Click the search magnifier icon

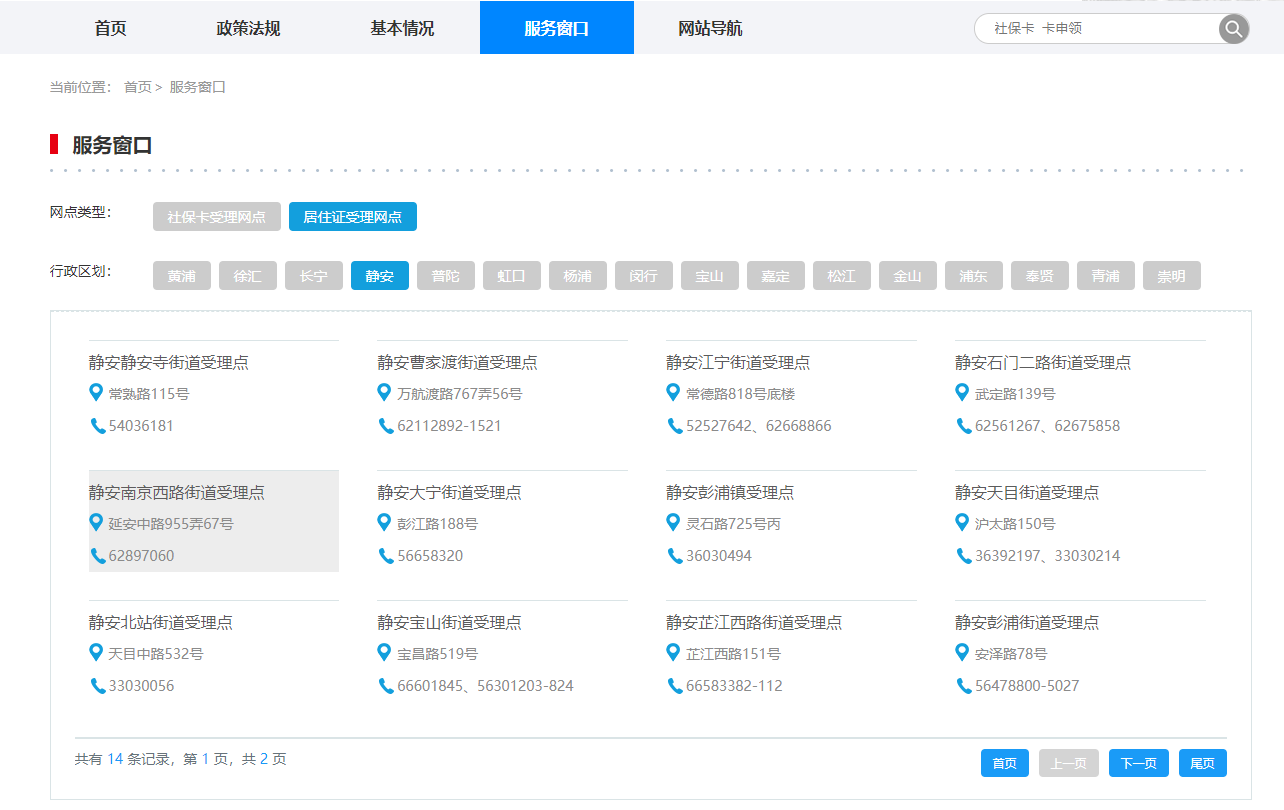click(1234, 29)
